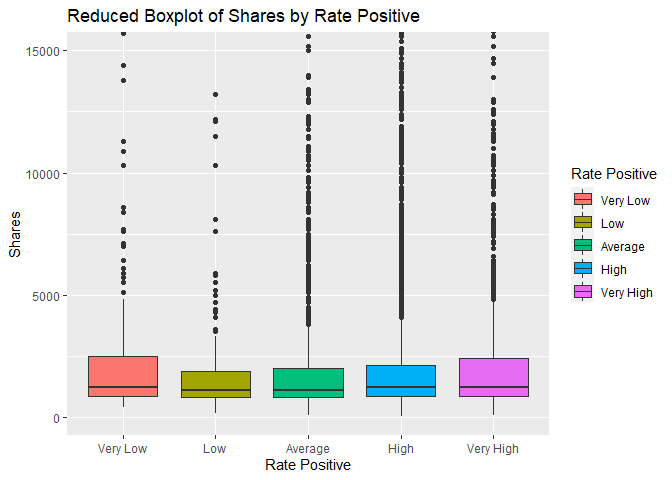Screen dimensions: 672x480
Task: Click the green Average box
Action: click(x=307, y=382)
